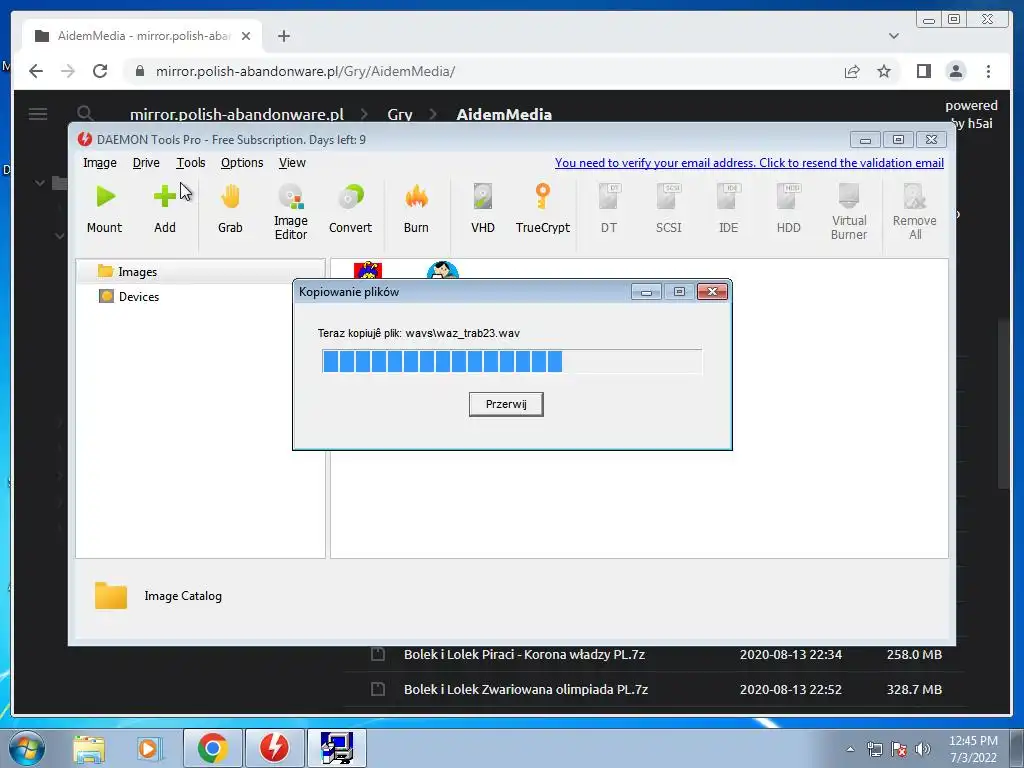
Task: Open the Image Catalog folder icon
Action: point(110,595)
